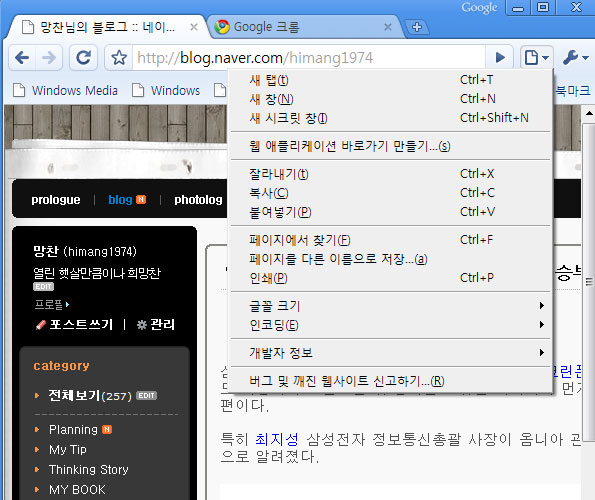This screenshot has height=500, width=595.
Task: Bookmark this page using the star icon
Action: click(119, 58)
